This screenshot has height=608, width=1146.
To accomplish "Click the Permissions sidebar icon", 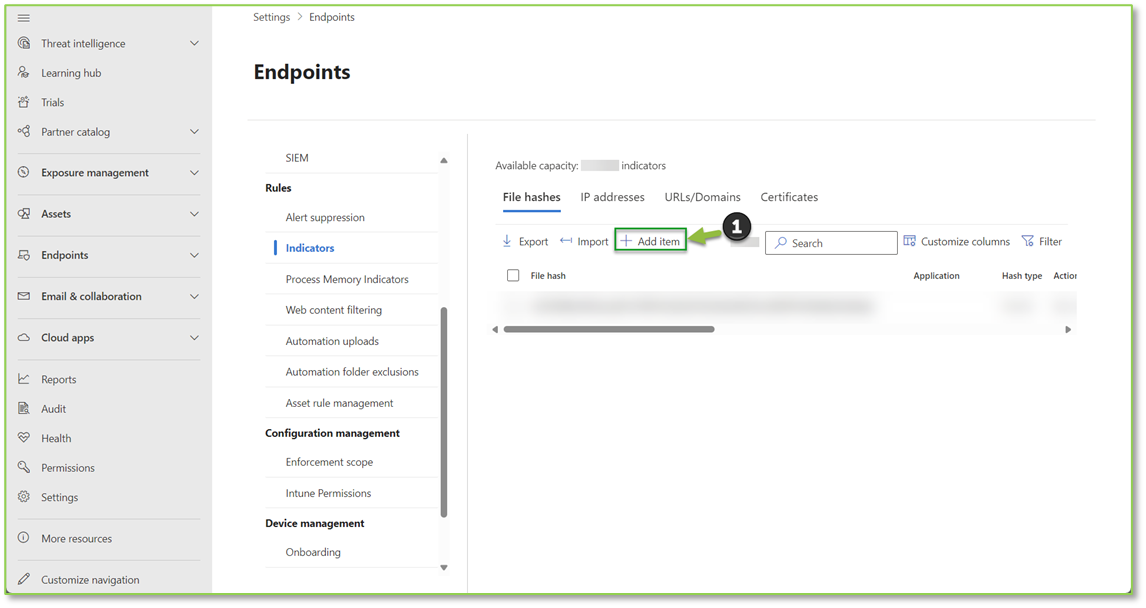I will point(22,467).
